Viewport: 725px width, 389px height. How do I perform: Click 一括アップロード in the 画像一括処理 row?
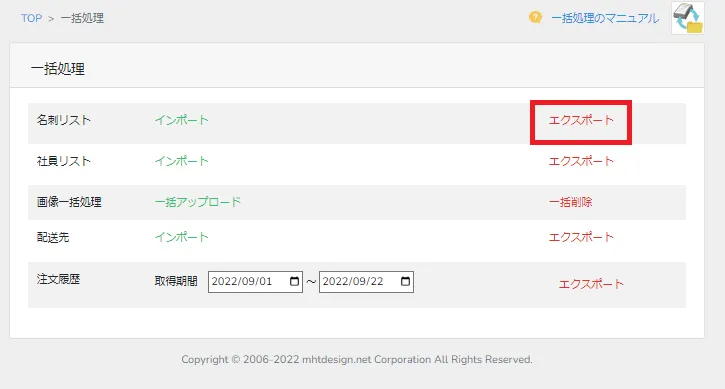click(x=197, y=202)
